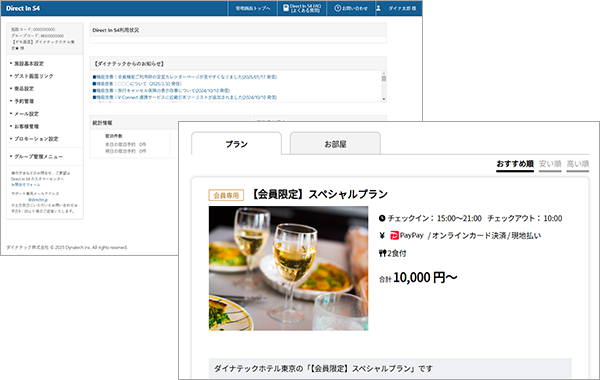Screen dimensions: 600x380
Task: Click the 明日の宿泊予約 0件 line
Action: coord(126,151)
